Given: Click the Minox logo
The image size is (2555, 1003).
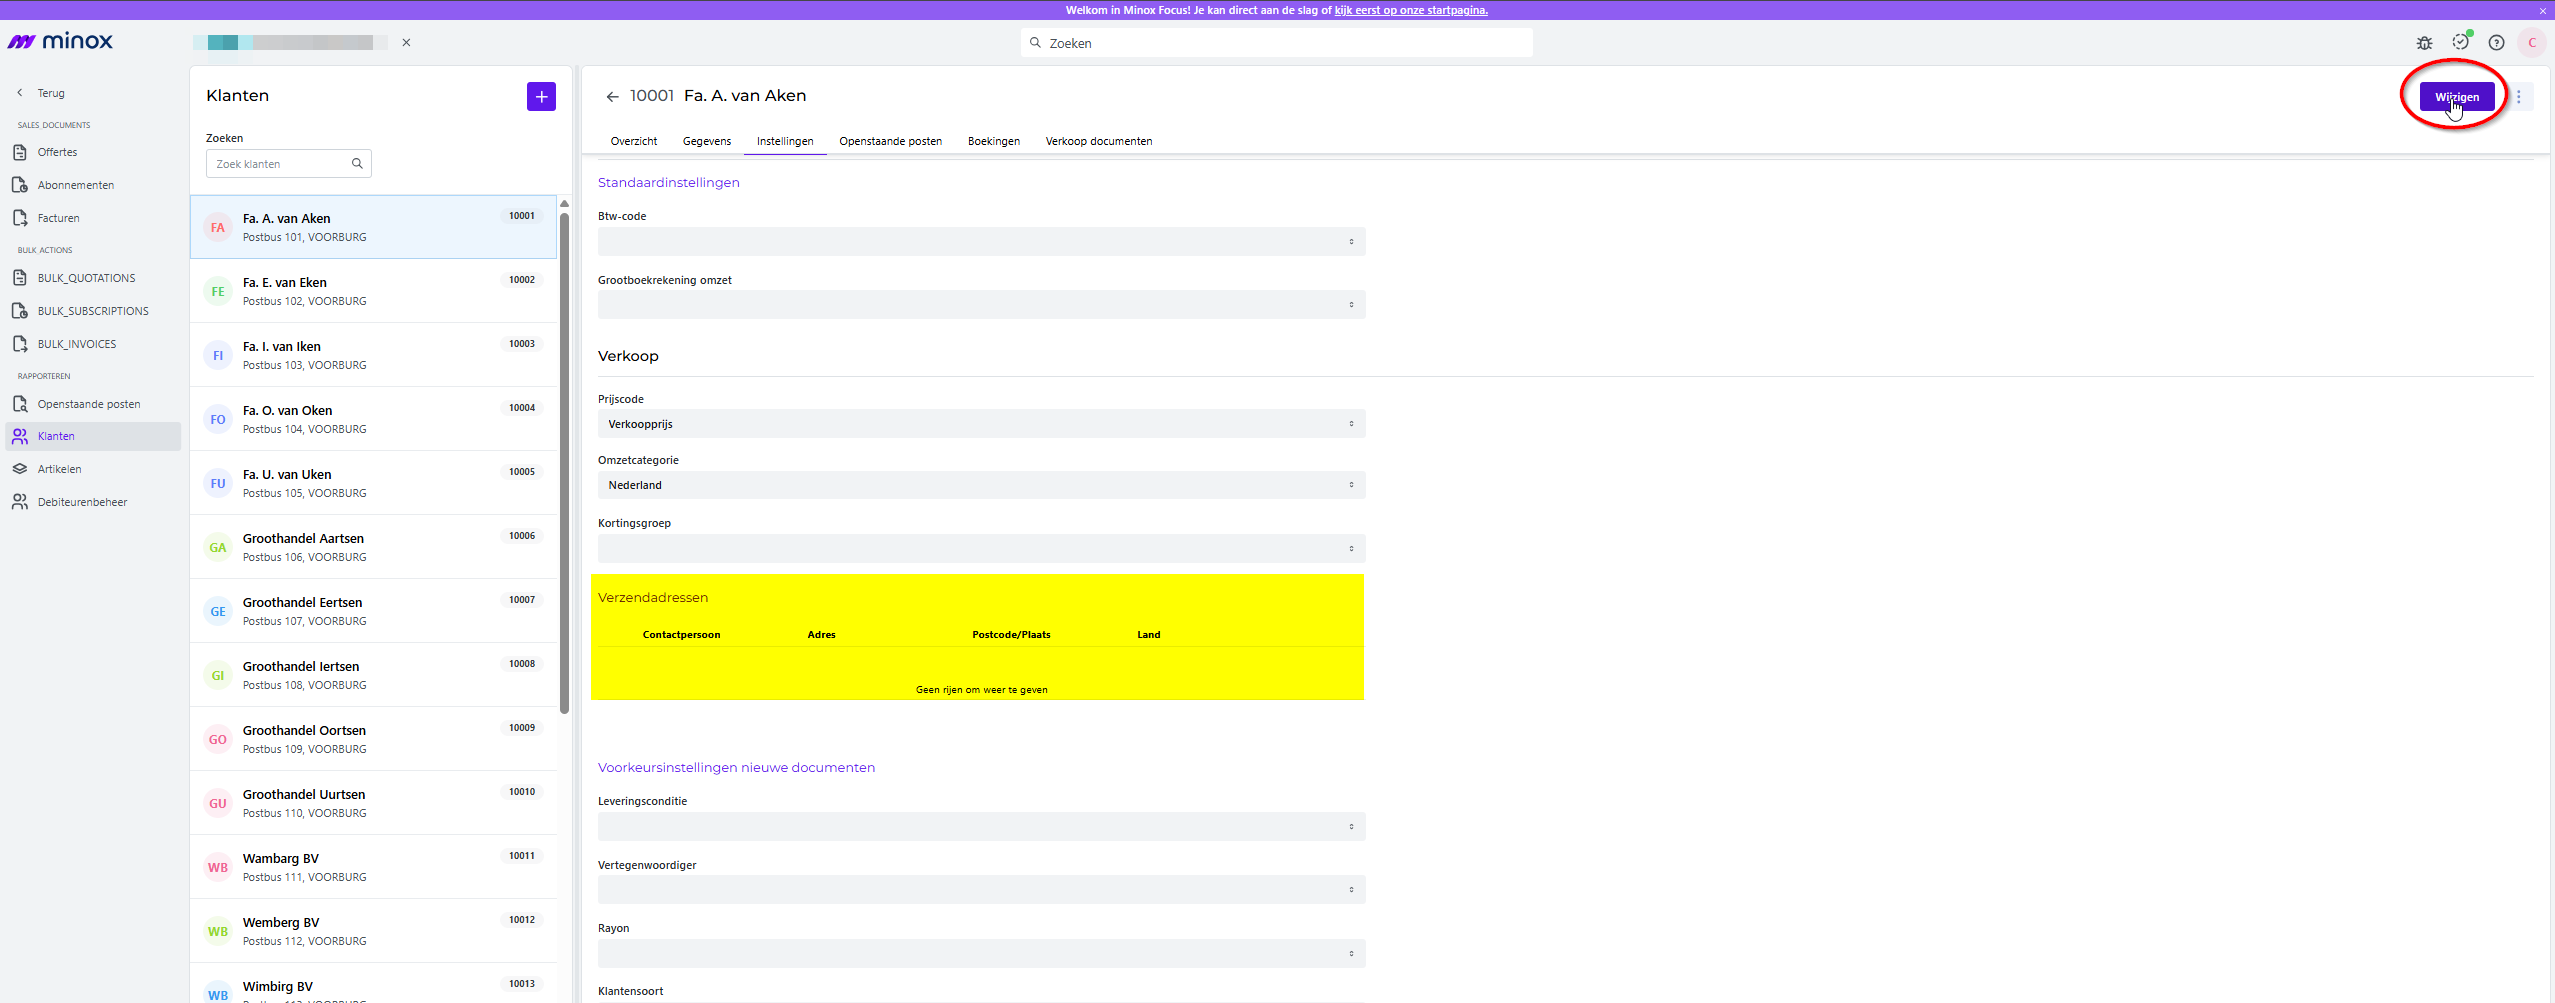Looking at the screenshot, I should point(60,41).
